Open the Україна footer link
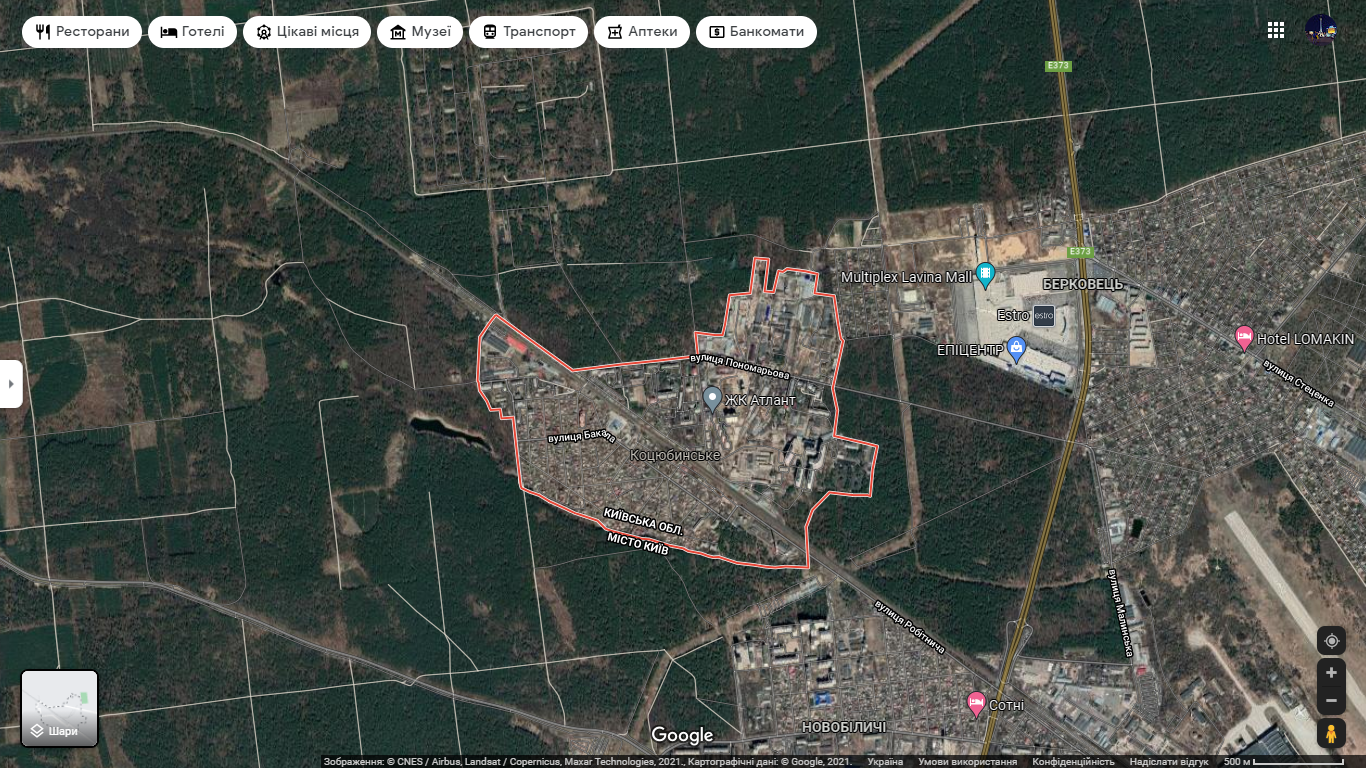Viewport: 1366px width, 768px height. pos(885,762)
